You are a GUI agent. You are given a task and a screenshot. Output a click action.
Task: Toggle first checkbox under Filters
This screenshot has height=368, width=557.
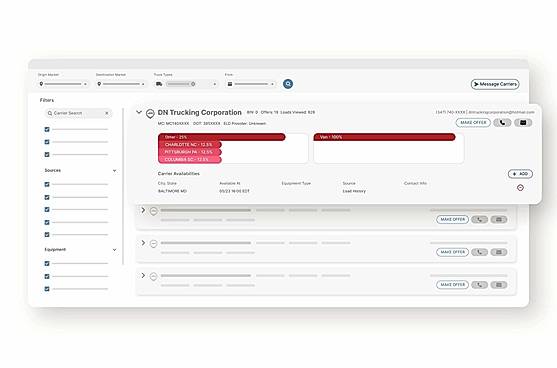(x=47, y=129)
